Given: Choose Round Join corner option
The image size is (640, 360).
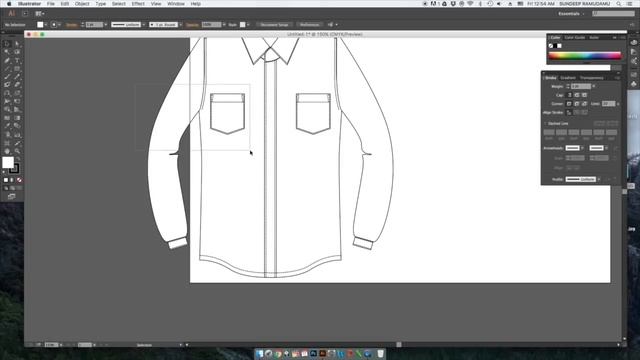Looking at the screenshot, I should point(577,104).
